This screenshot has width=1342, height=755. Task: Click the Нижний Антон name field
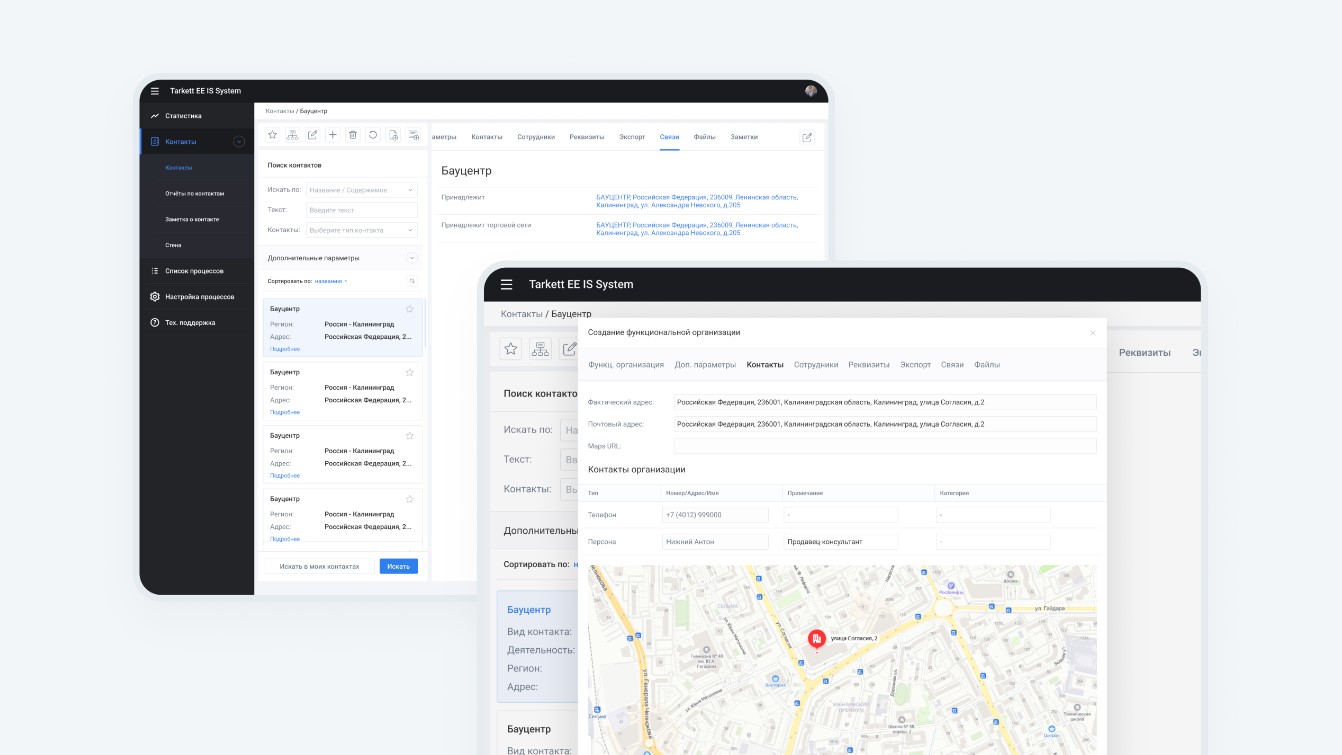[x=715, y=541]
